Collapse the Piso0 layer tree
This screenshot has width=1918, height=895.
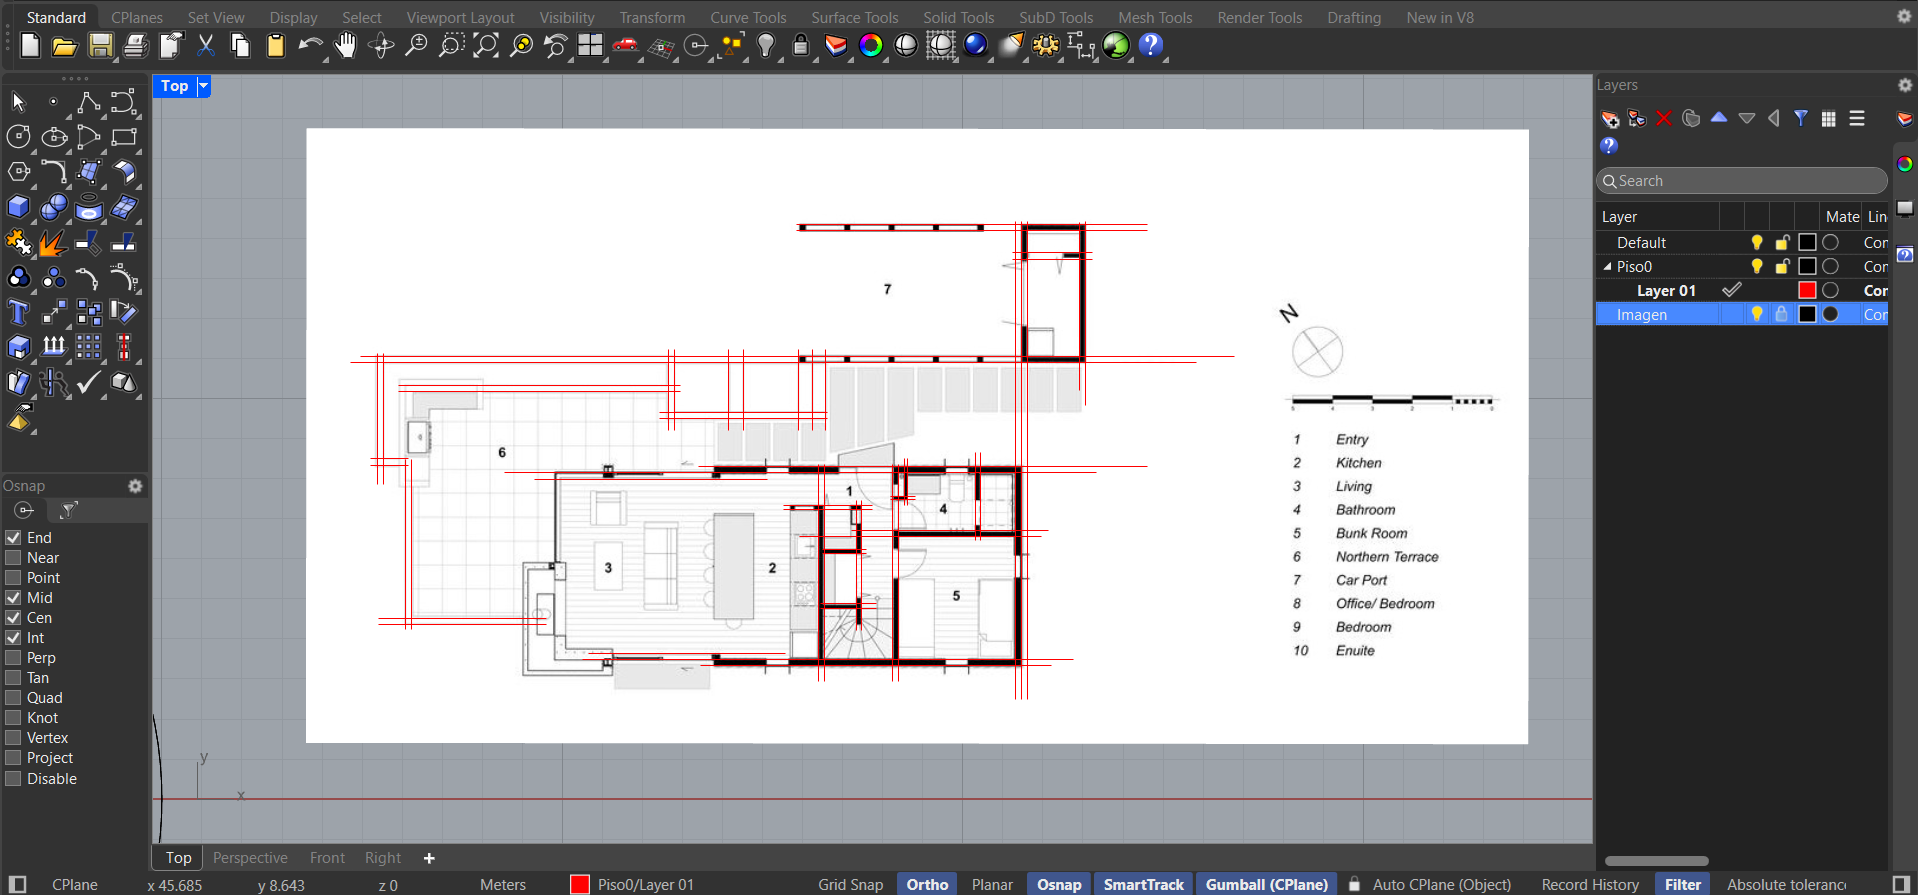[1607, 267]
